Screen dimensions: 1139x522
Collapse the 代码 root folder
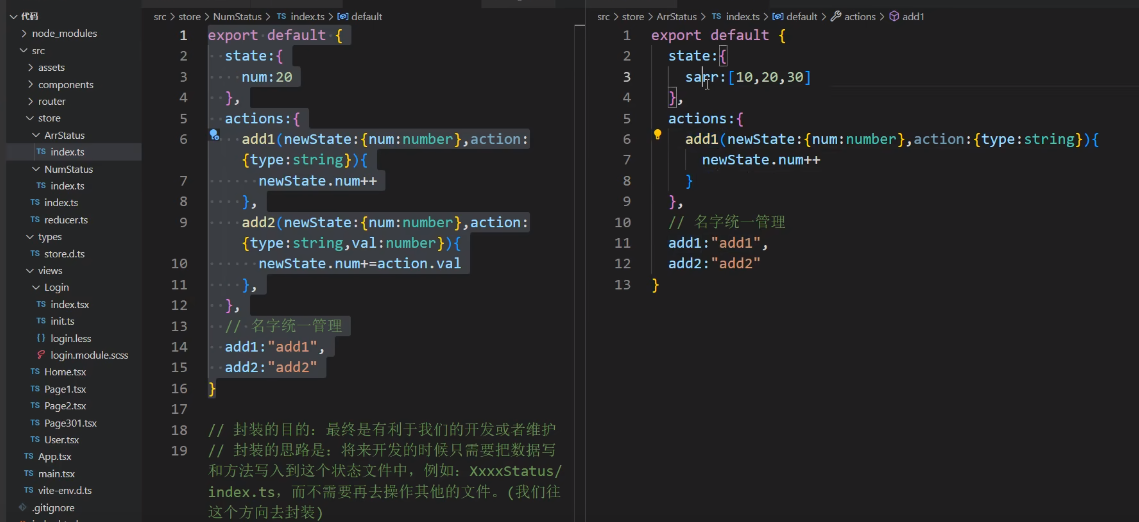(x=13, y=16)
